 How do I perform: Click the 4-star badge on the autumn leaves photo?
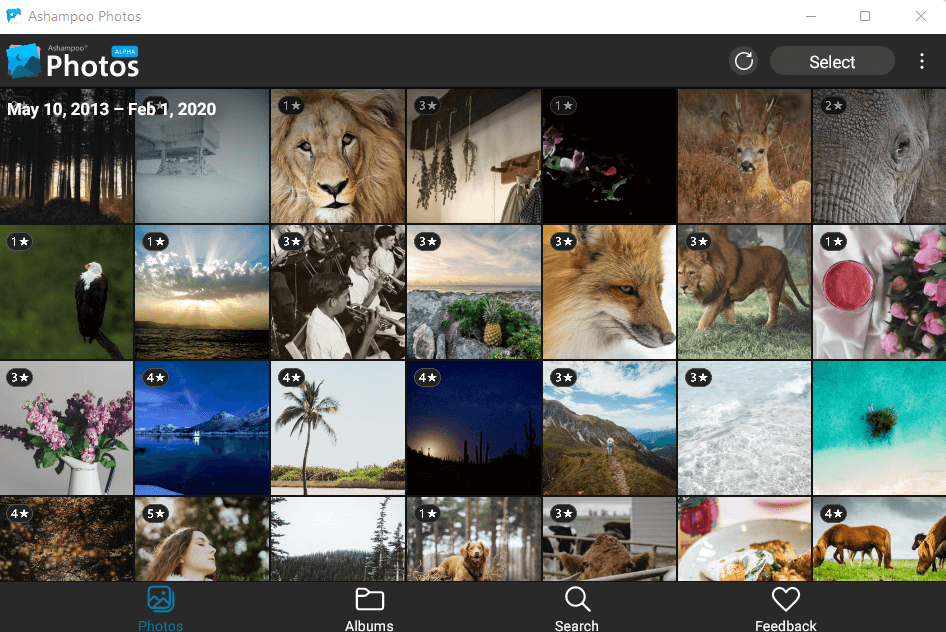pos(19,514)
